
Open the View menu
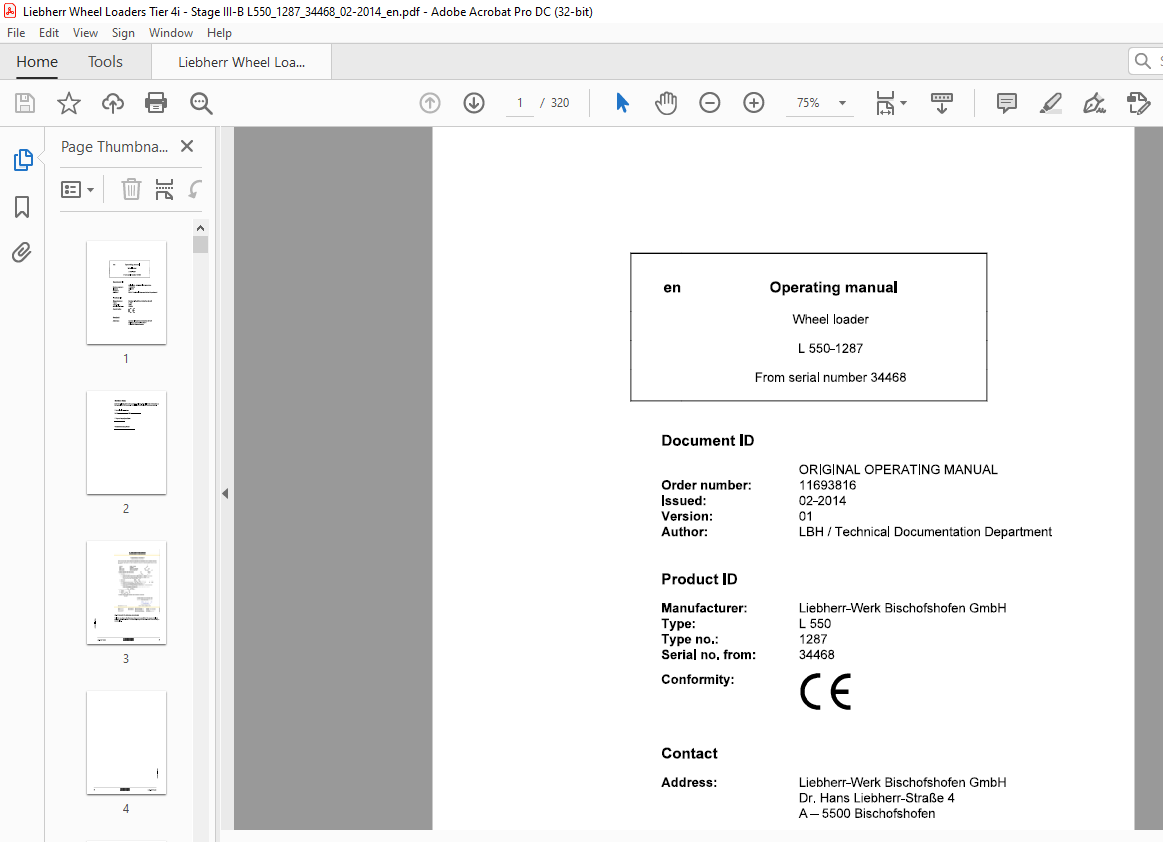click(x=85, y=33)
